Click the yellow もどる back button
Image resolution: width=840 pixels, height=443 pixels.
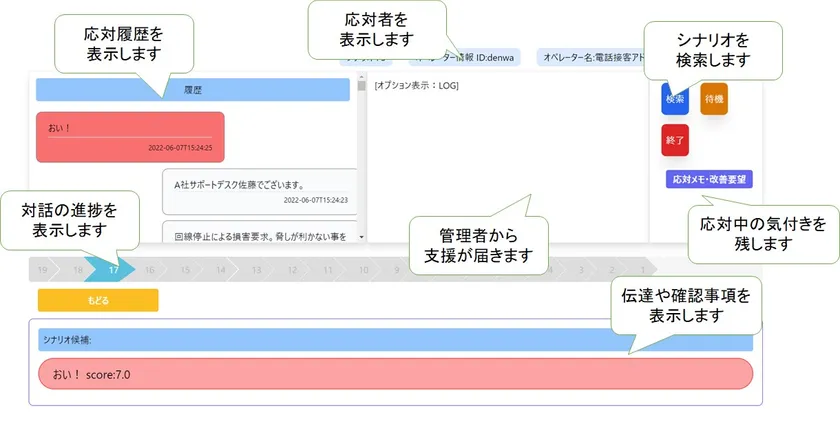98,300
